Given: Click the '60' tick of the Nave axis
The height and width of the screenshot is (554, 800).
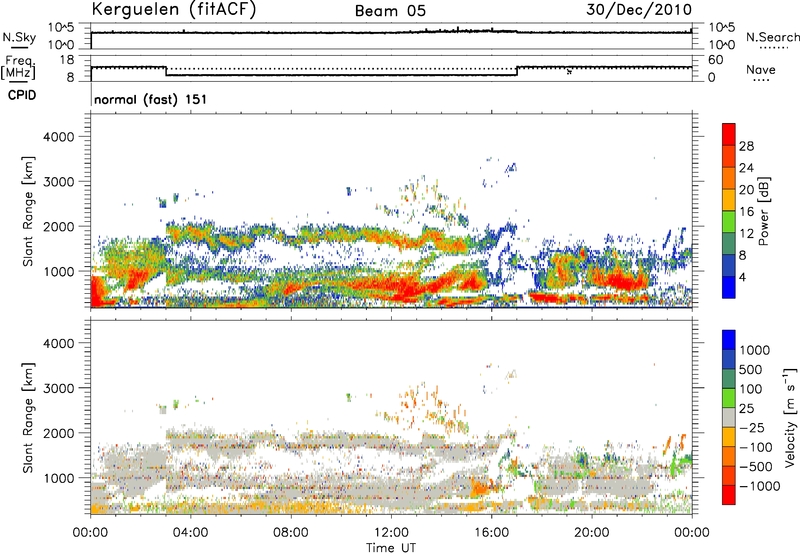Looking at the screenshot, I should [715, 60].
